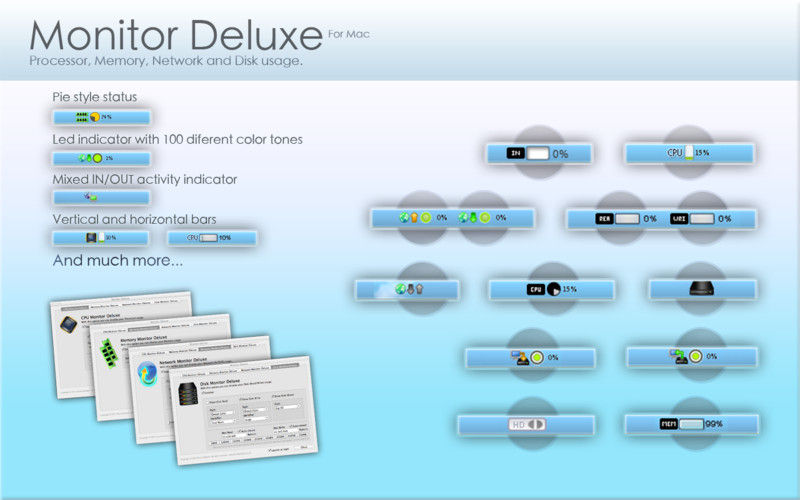This screenshot has width=800, height=500.
Task: Click the CPU chip icon in CPU Monitor Deluxe window
Action: (68, 324)
